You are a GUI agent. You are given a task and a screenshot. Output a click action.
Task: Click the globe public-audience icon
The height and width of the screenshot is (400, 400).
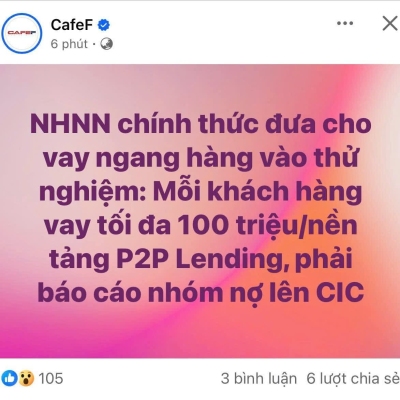point(106,44)
